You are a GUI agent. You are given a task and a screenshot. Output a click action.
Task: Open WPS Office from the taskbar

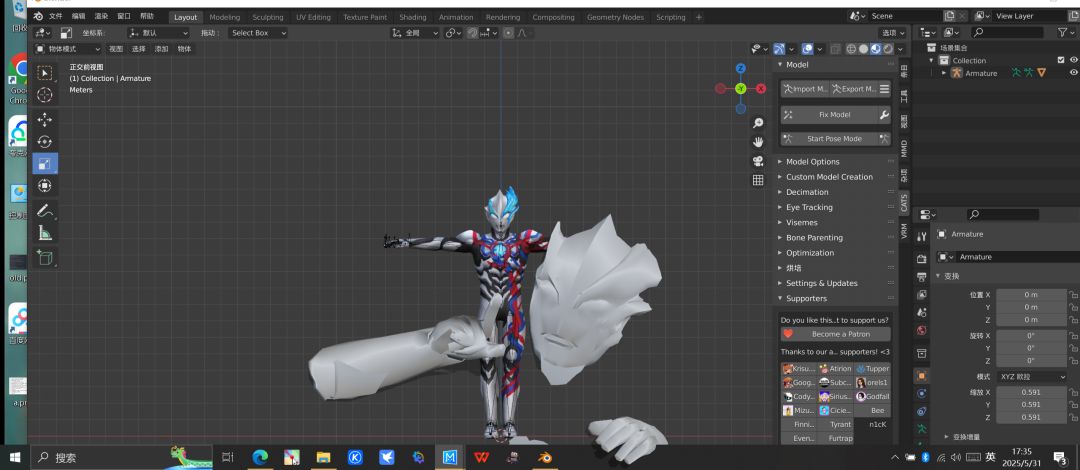coord(481,457)
